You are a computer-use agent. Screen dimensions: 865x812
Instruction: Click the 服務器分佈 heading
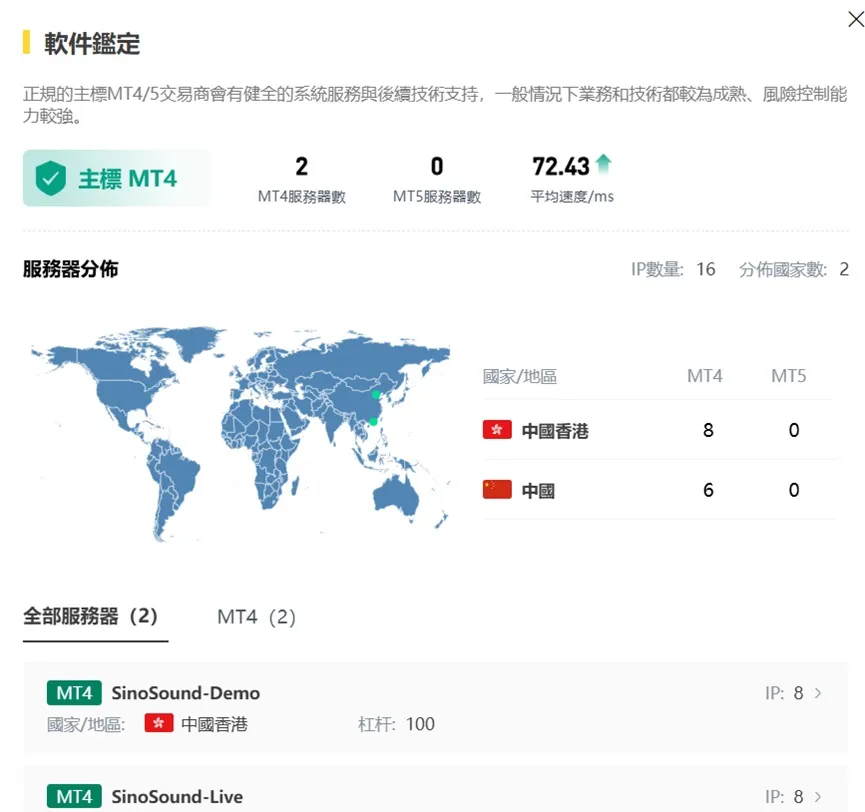(x=71, y=269)
